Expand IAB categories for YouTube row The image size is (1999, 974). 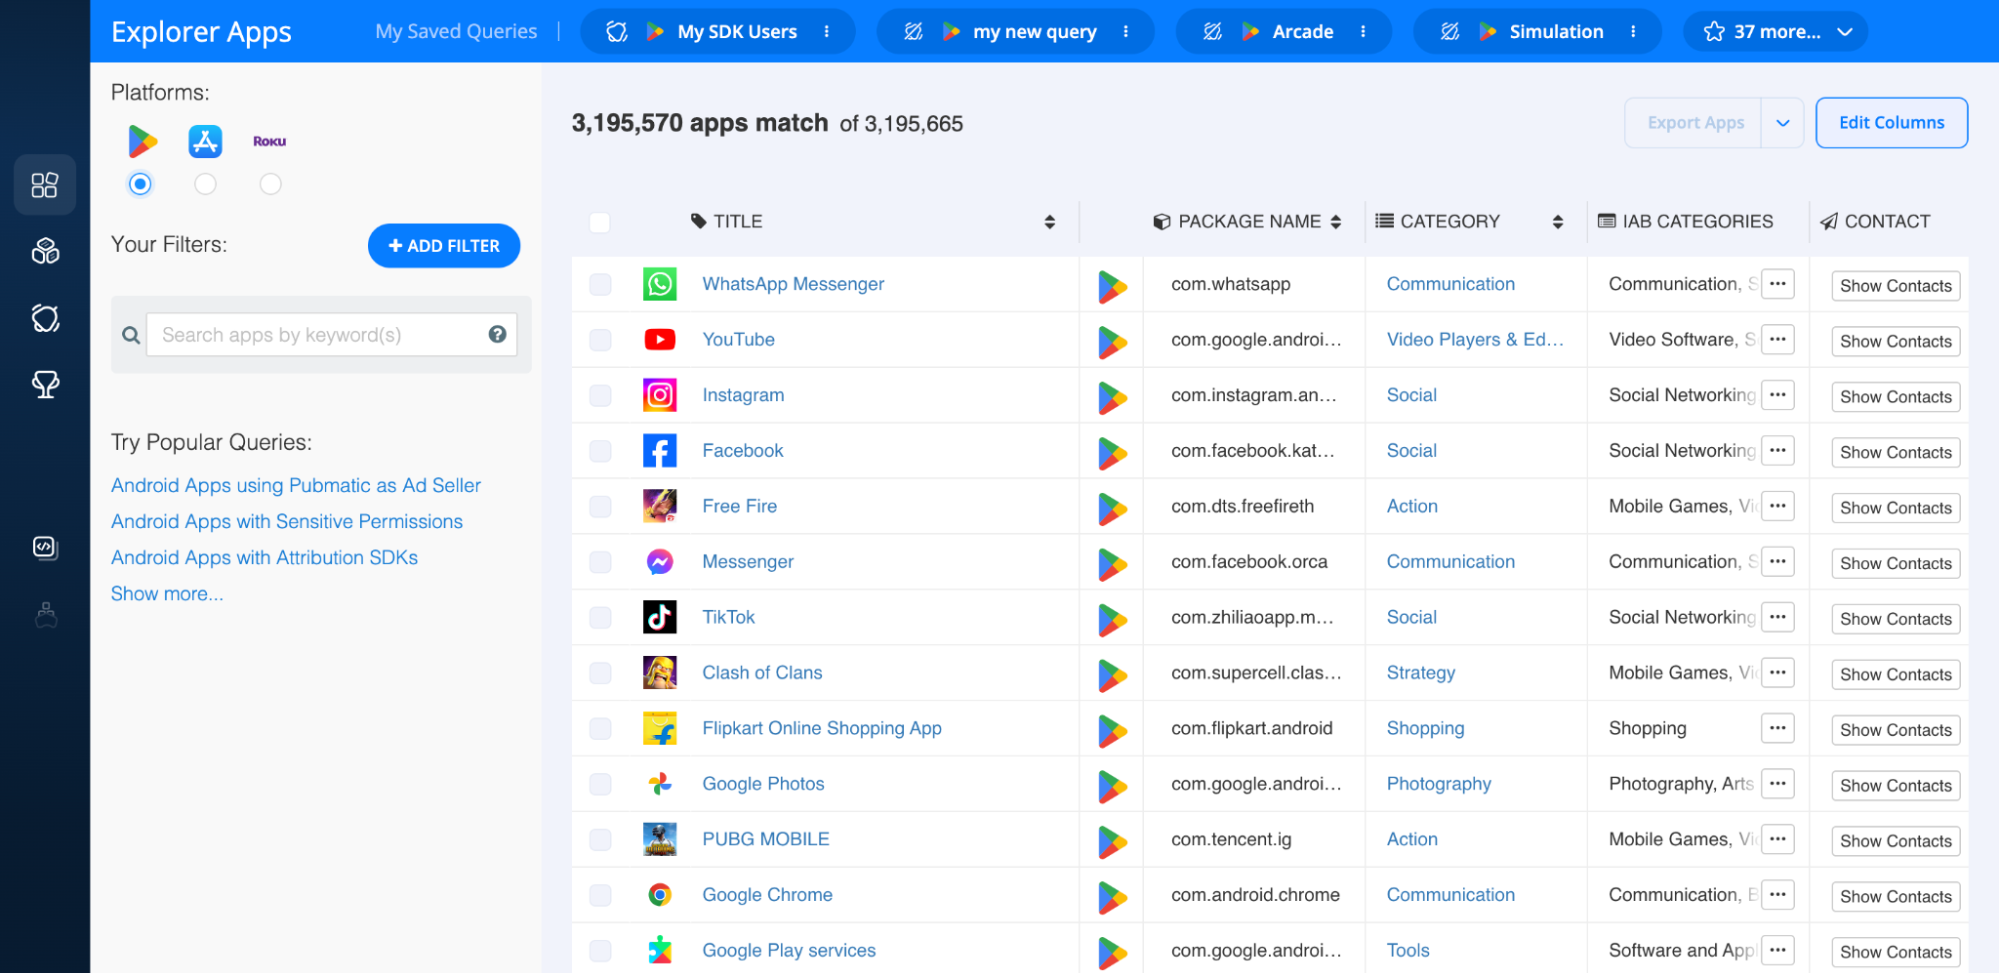[x=1778, y=339]
